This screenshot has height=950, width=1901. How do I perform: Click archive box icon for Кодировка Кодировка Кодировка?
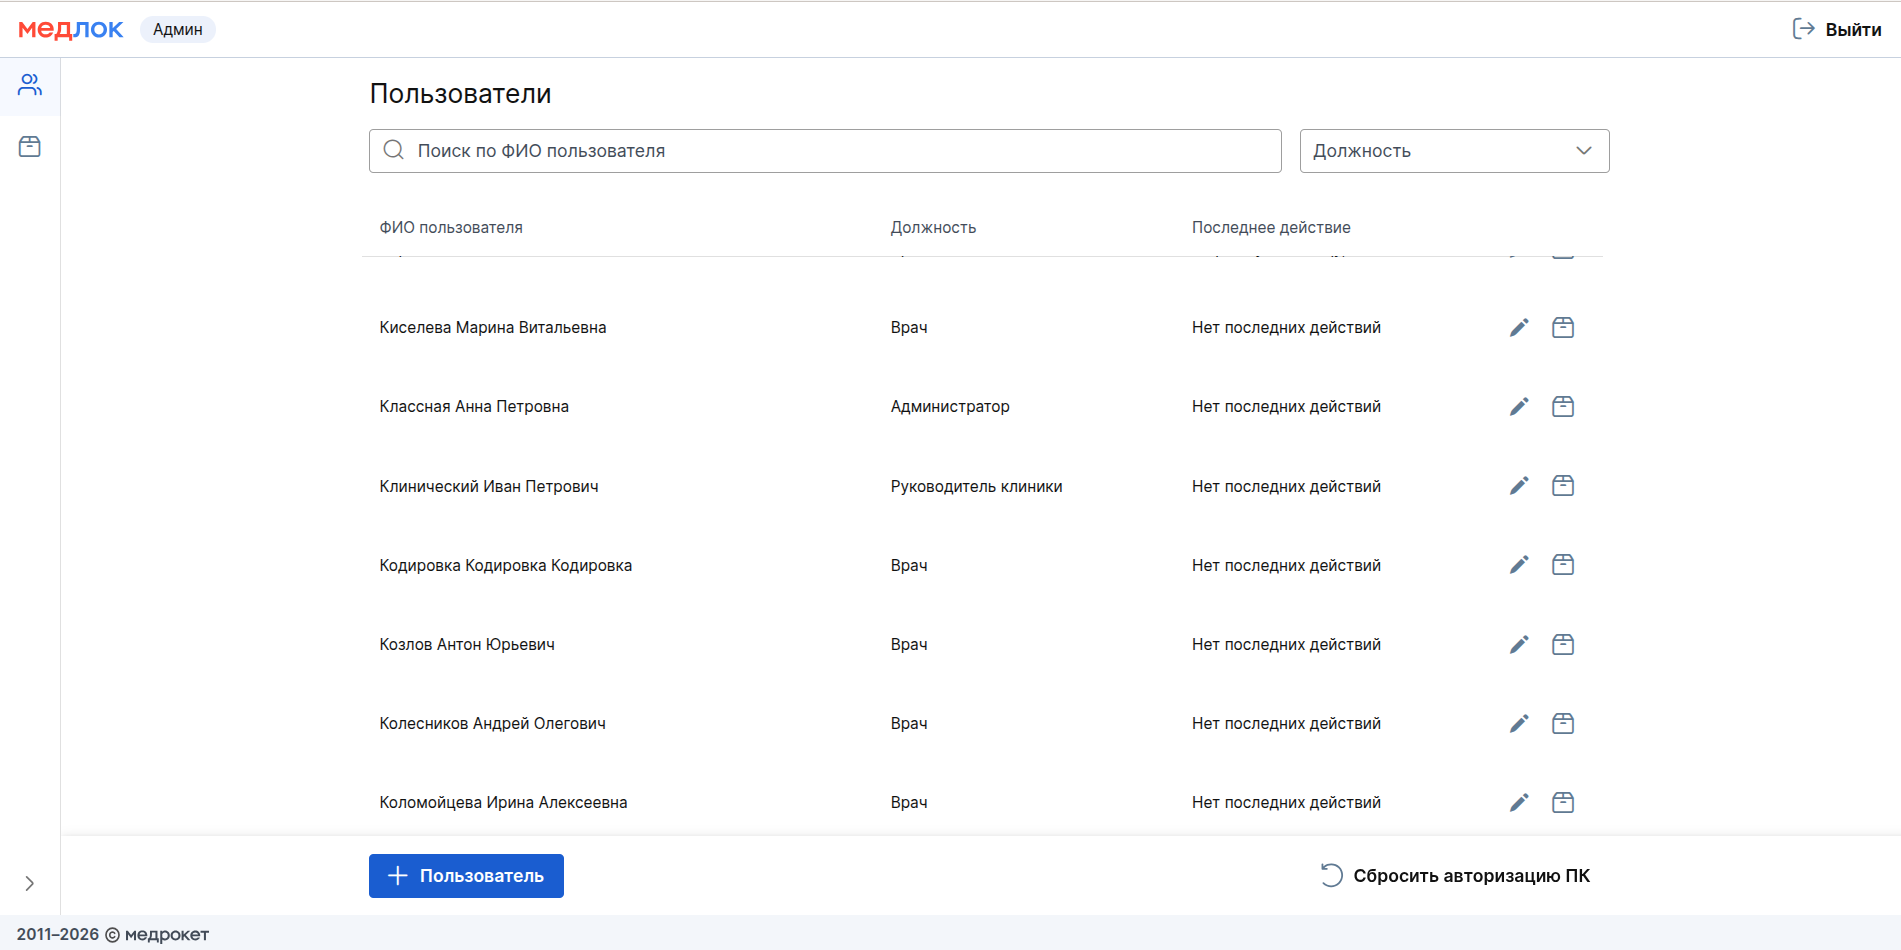pyautogui.click(x=1562, y=565)
